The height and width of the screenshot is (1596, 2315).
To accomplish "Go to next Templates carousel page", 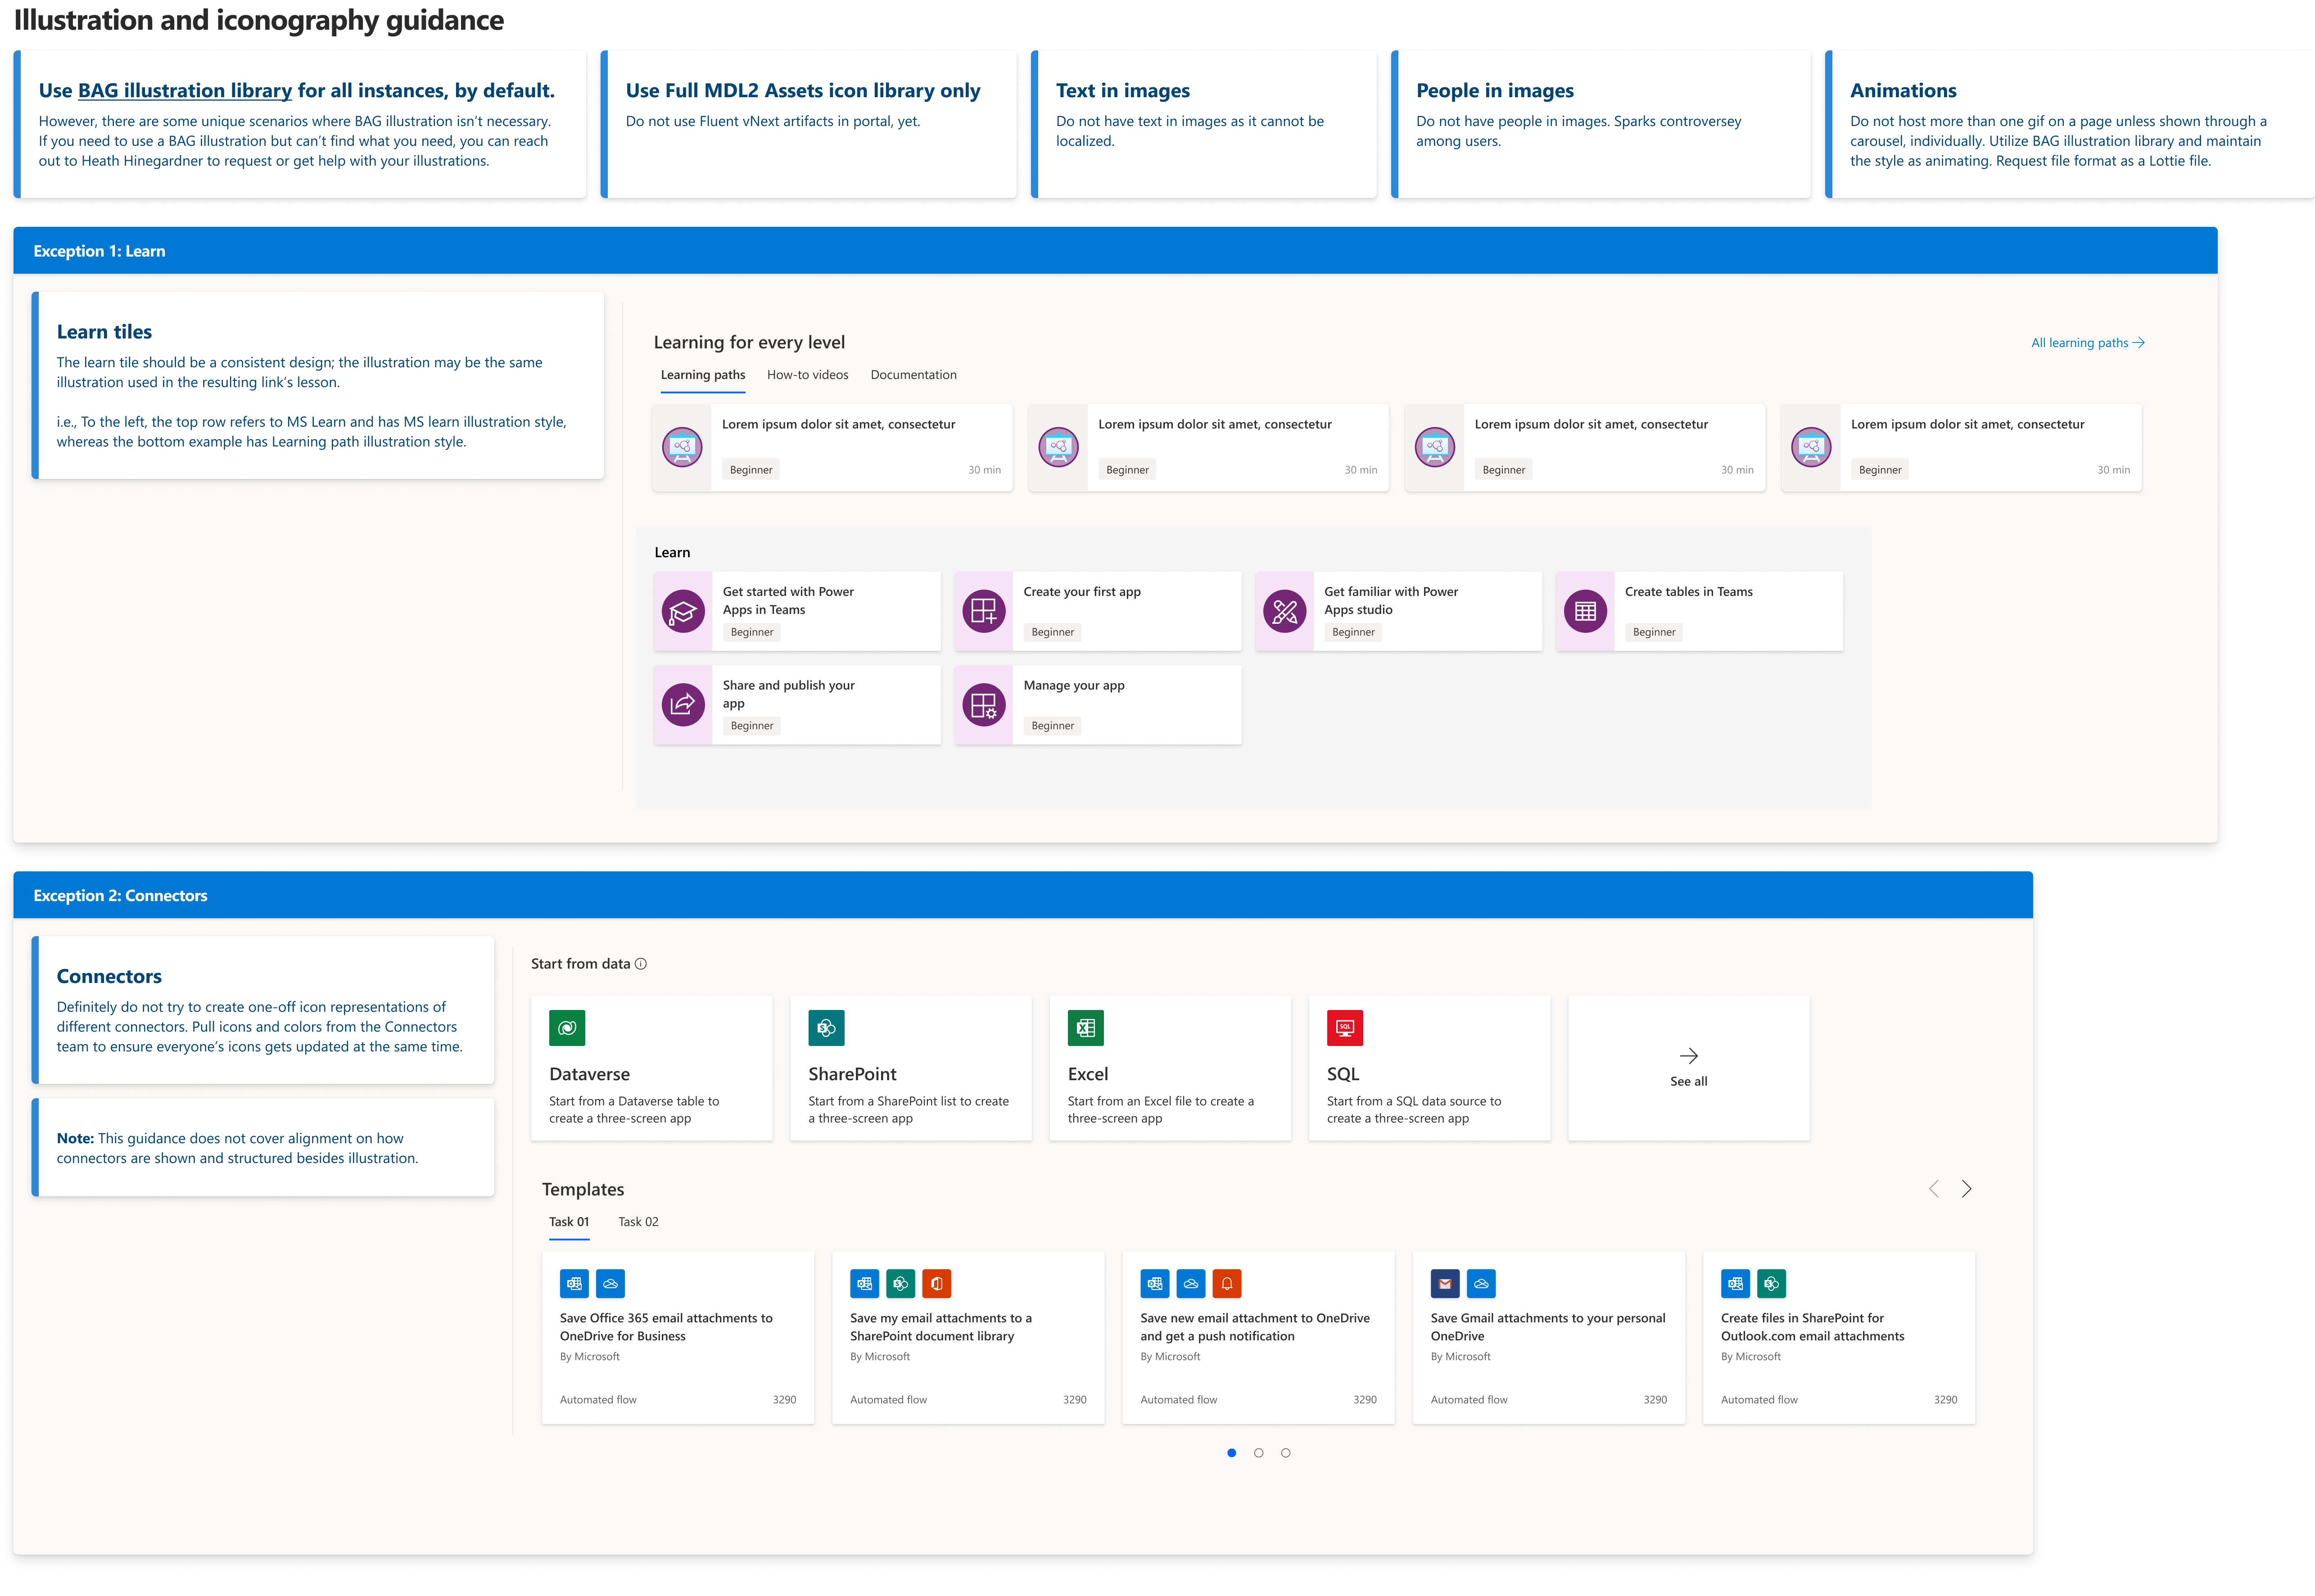I will click(x=1966, y=1189).
